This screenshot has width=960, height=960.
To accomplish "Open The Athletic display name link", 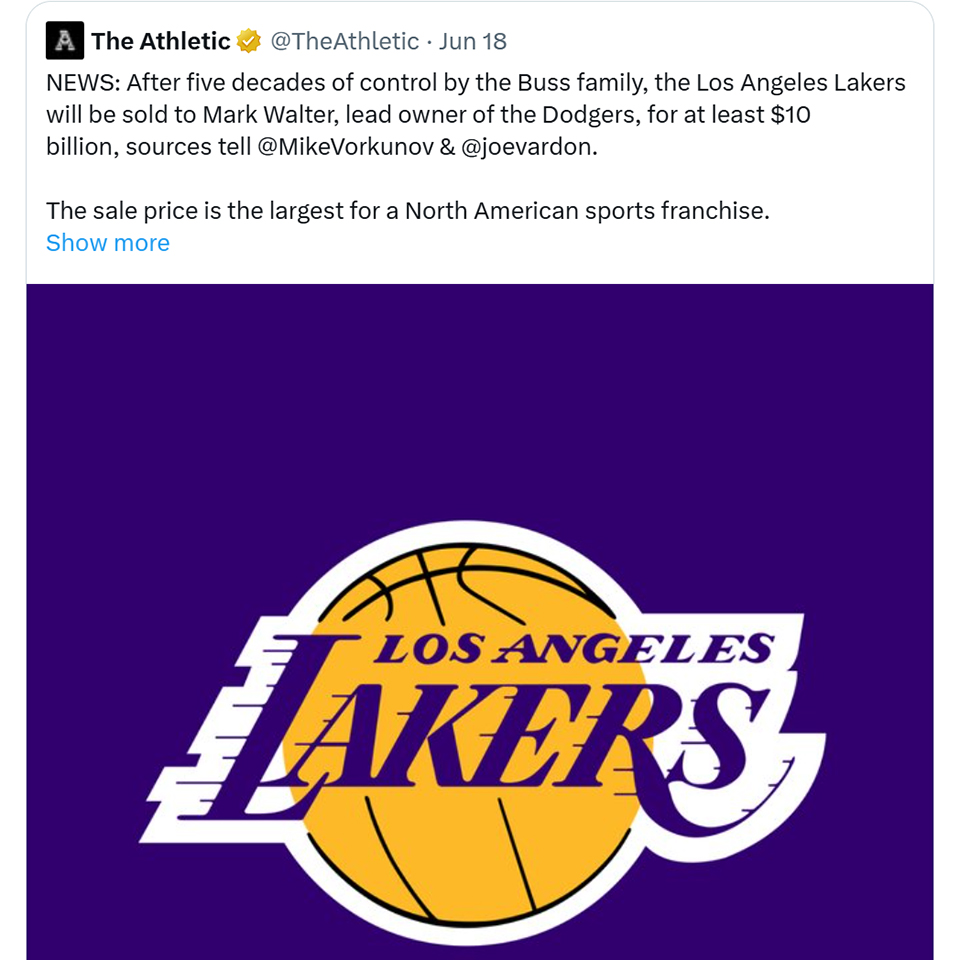I will pos(161,41).
